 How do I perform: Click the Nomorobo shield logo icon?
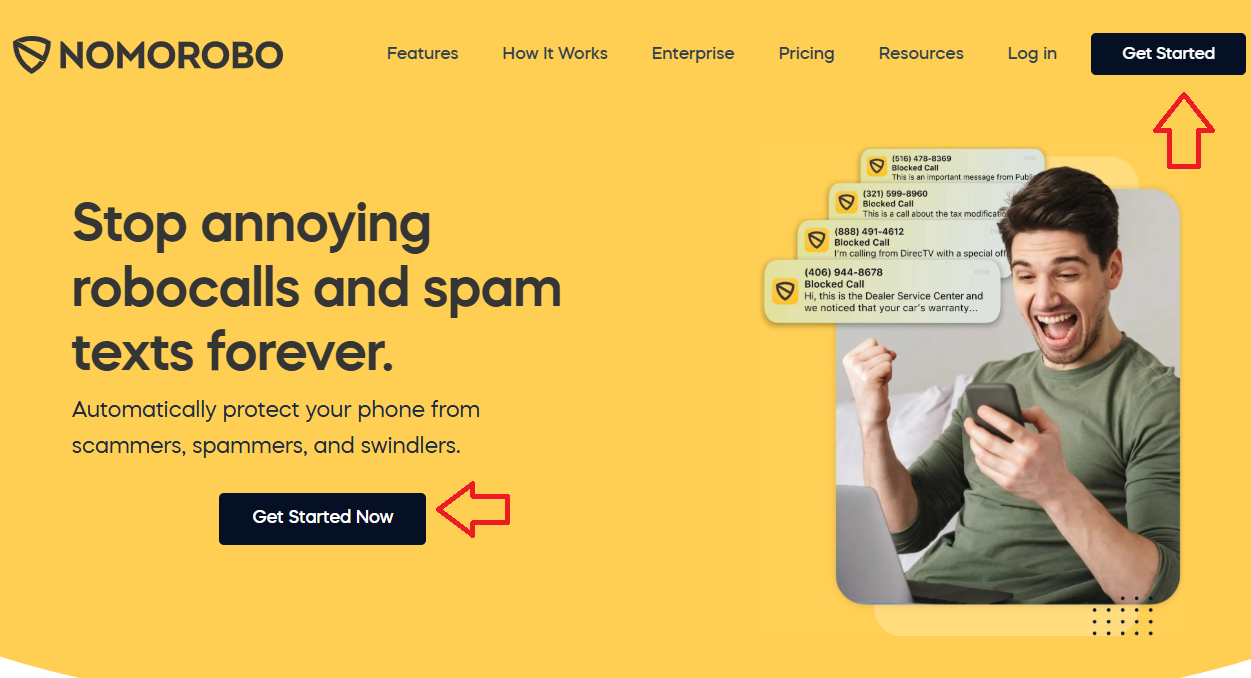[x=31, y=54]
